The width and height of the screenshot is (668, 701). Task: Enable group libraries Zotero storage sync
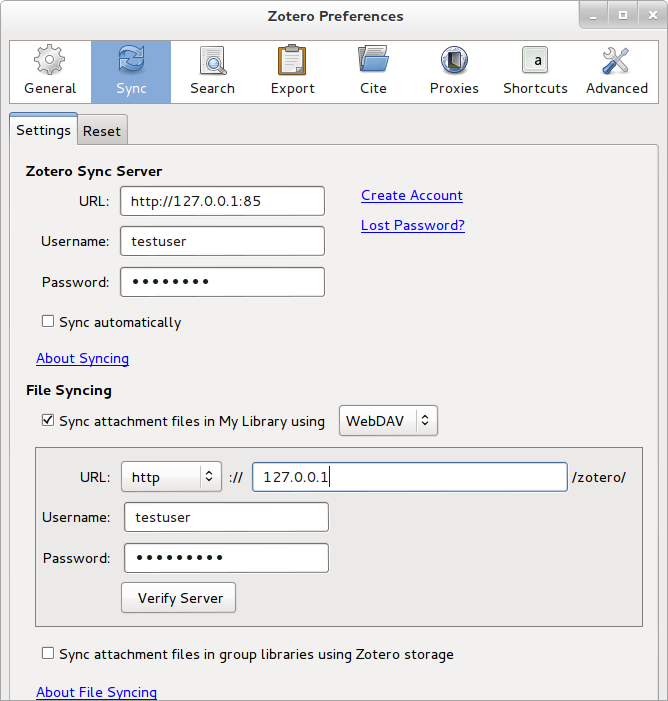48,654
